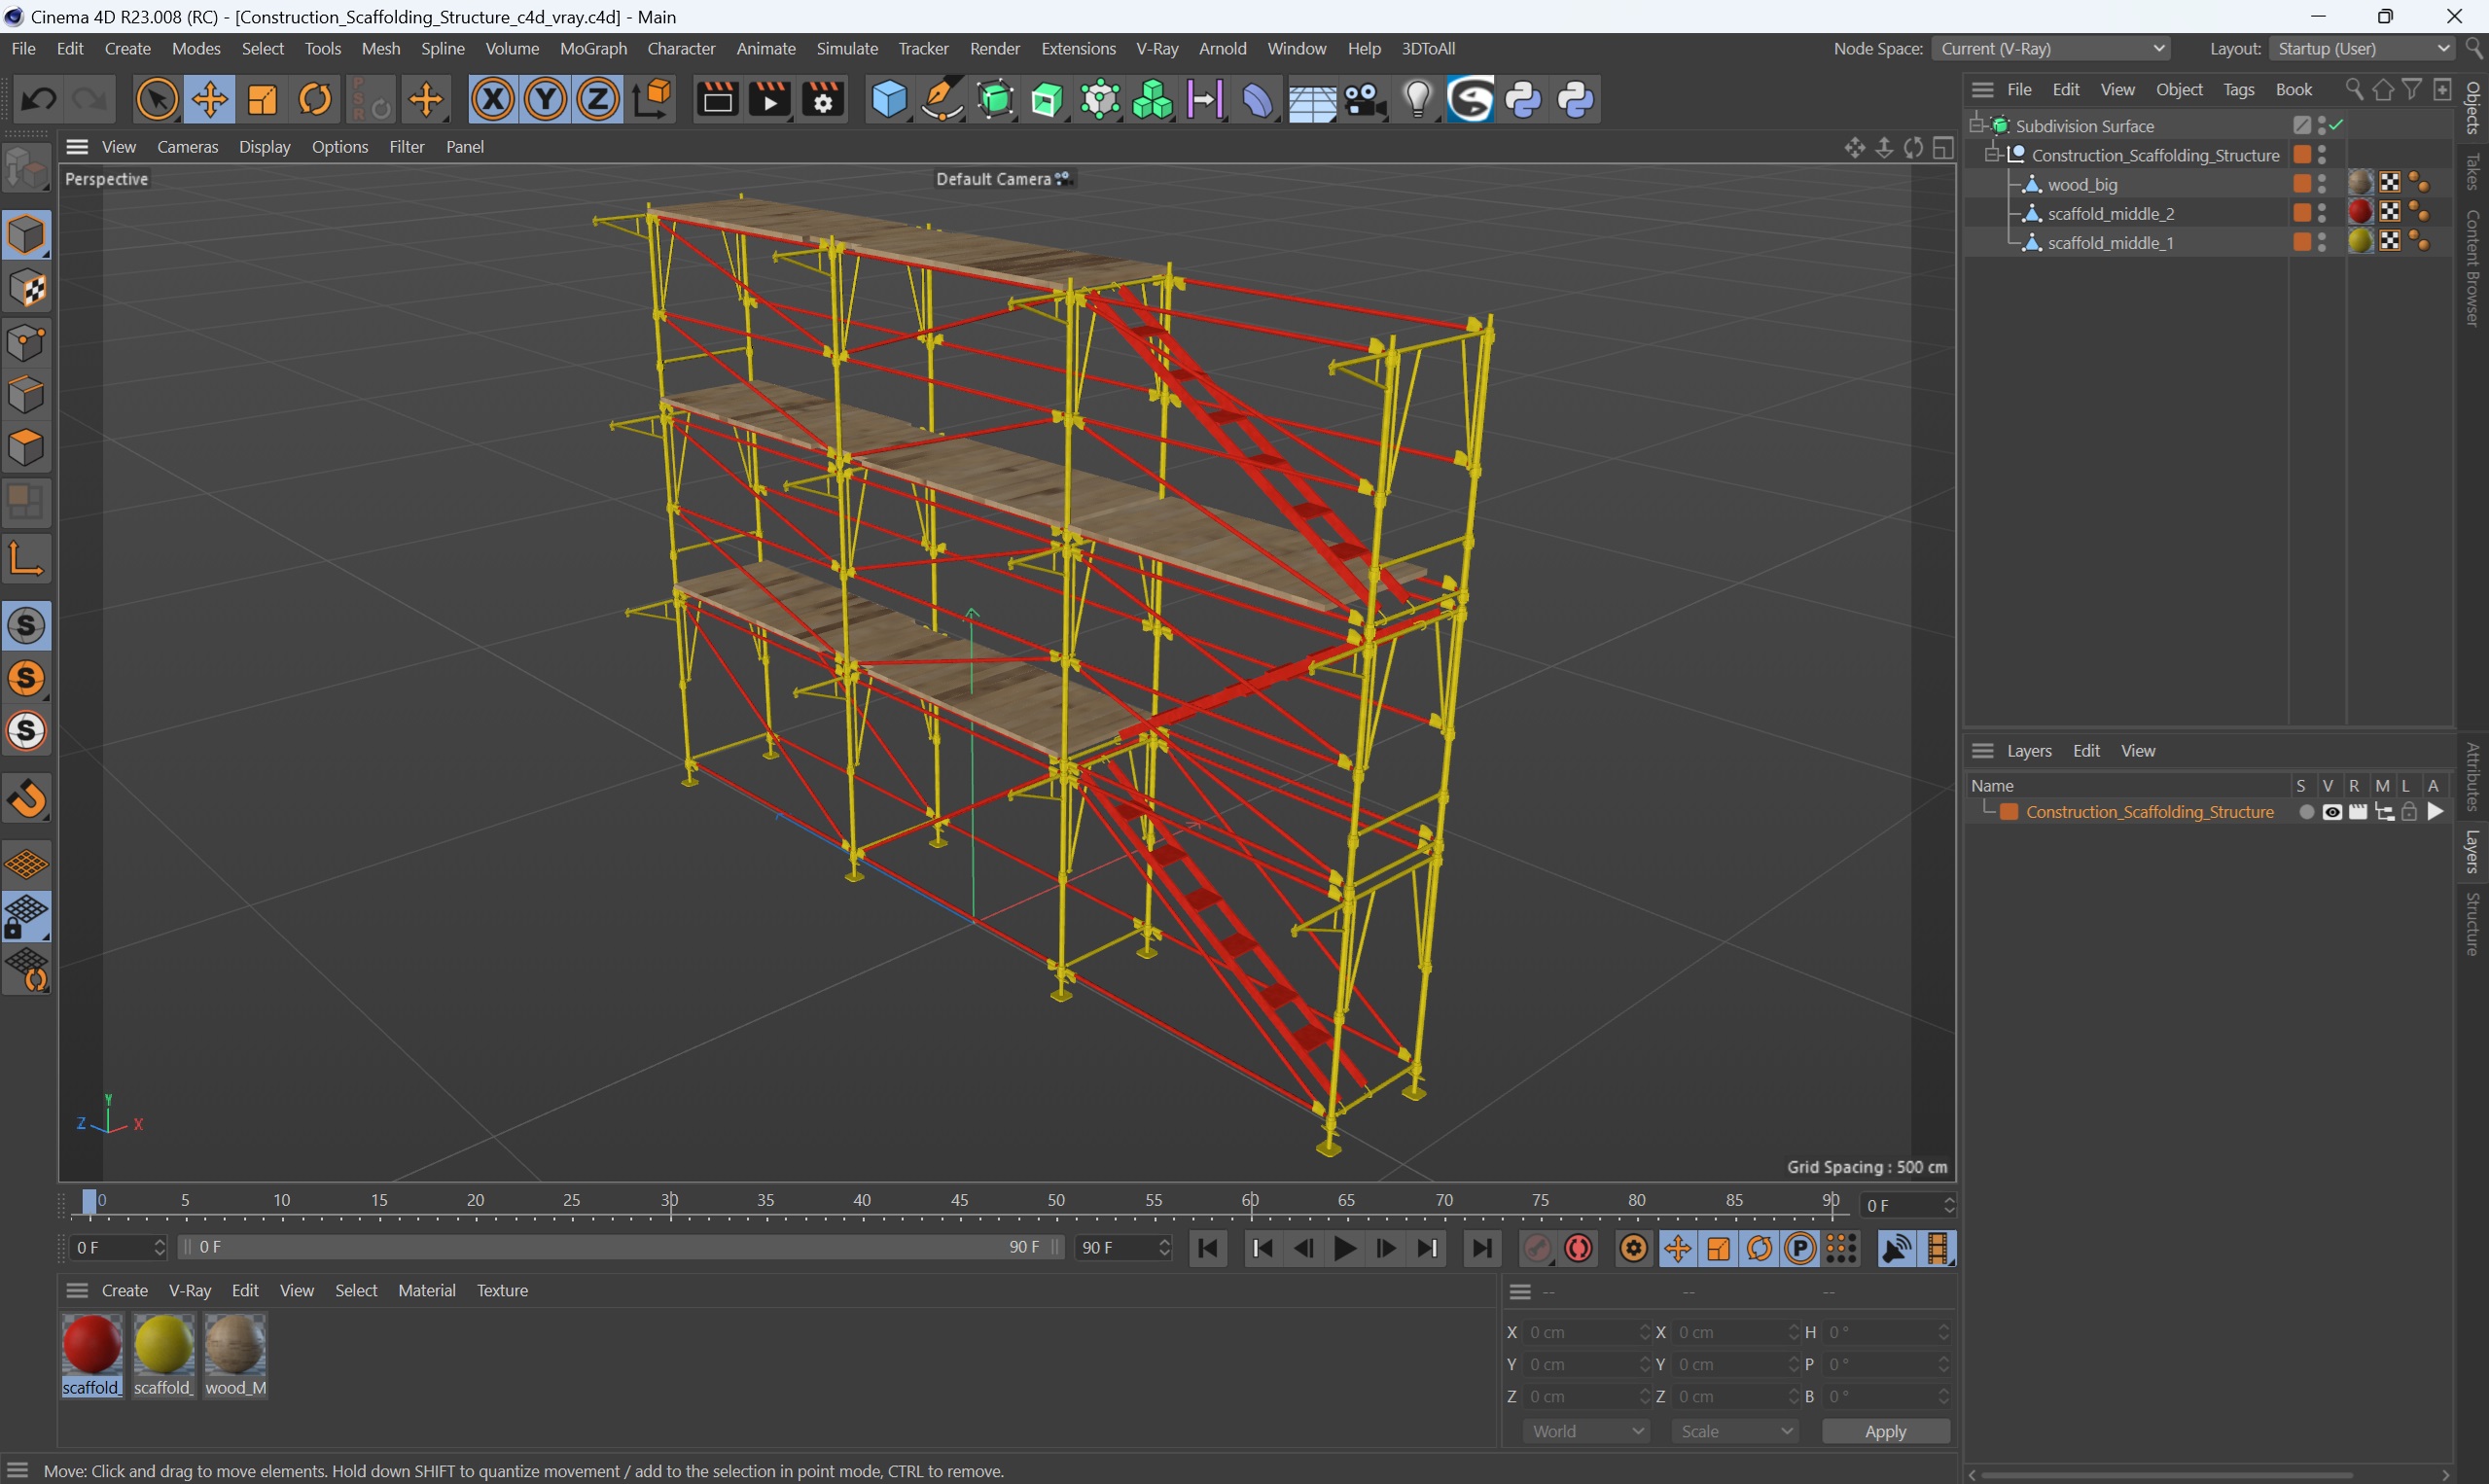Click the Light bulb icon

pyautogui.click(x=1418, y=100)
